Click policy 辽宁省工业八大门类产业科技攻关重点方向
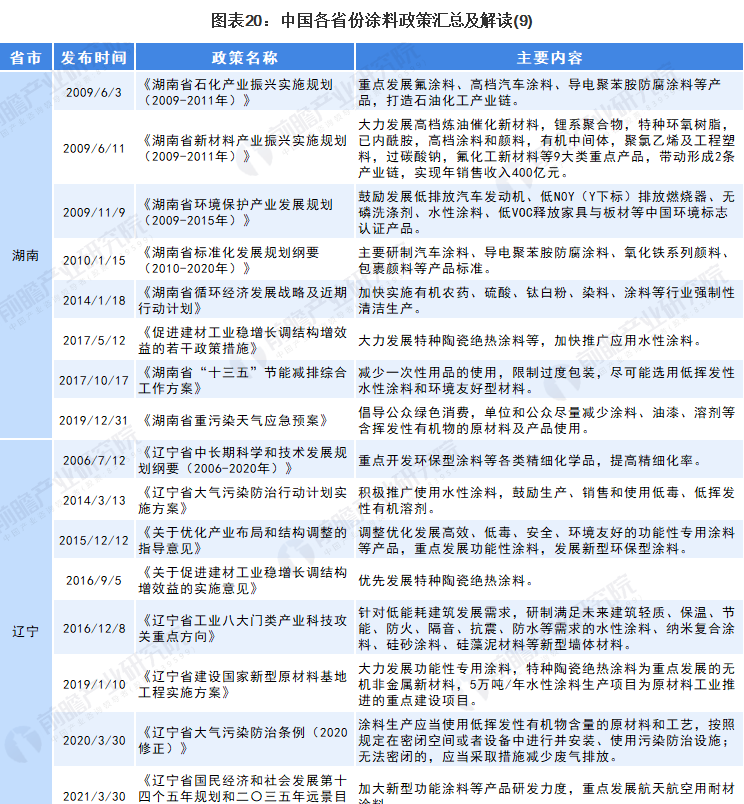Screen dimensions: 744x804 coord(244,629)
